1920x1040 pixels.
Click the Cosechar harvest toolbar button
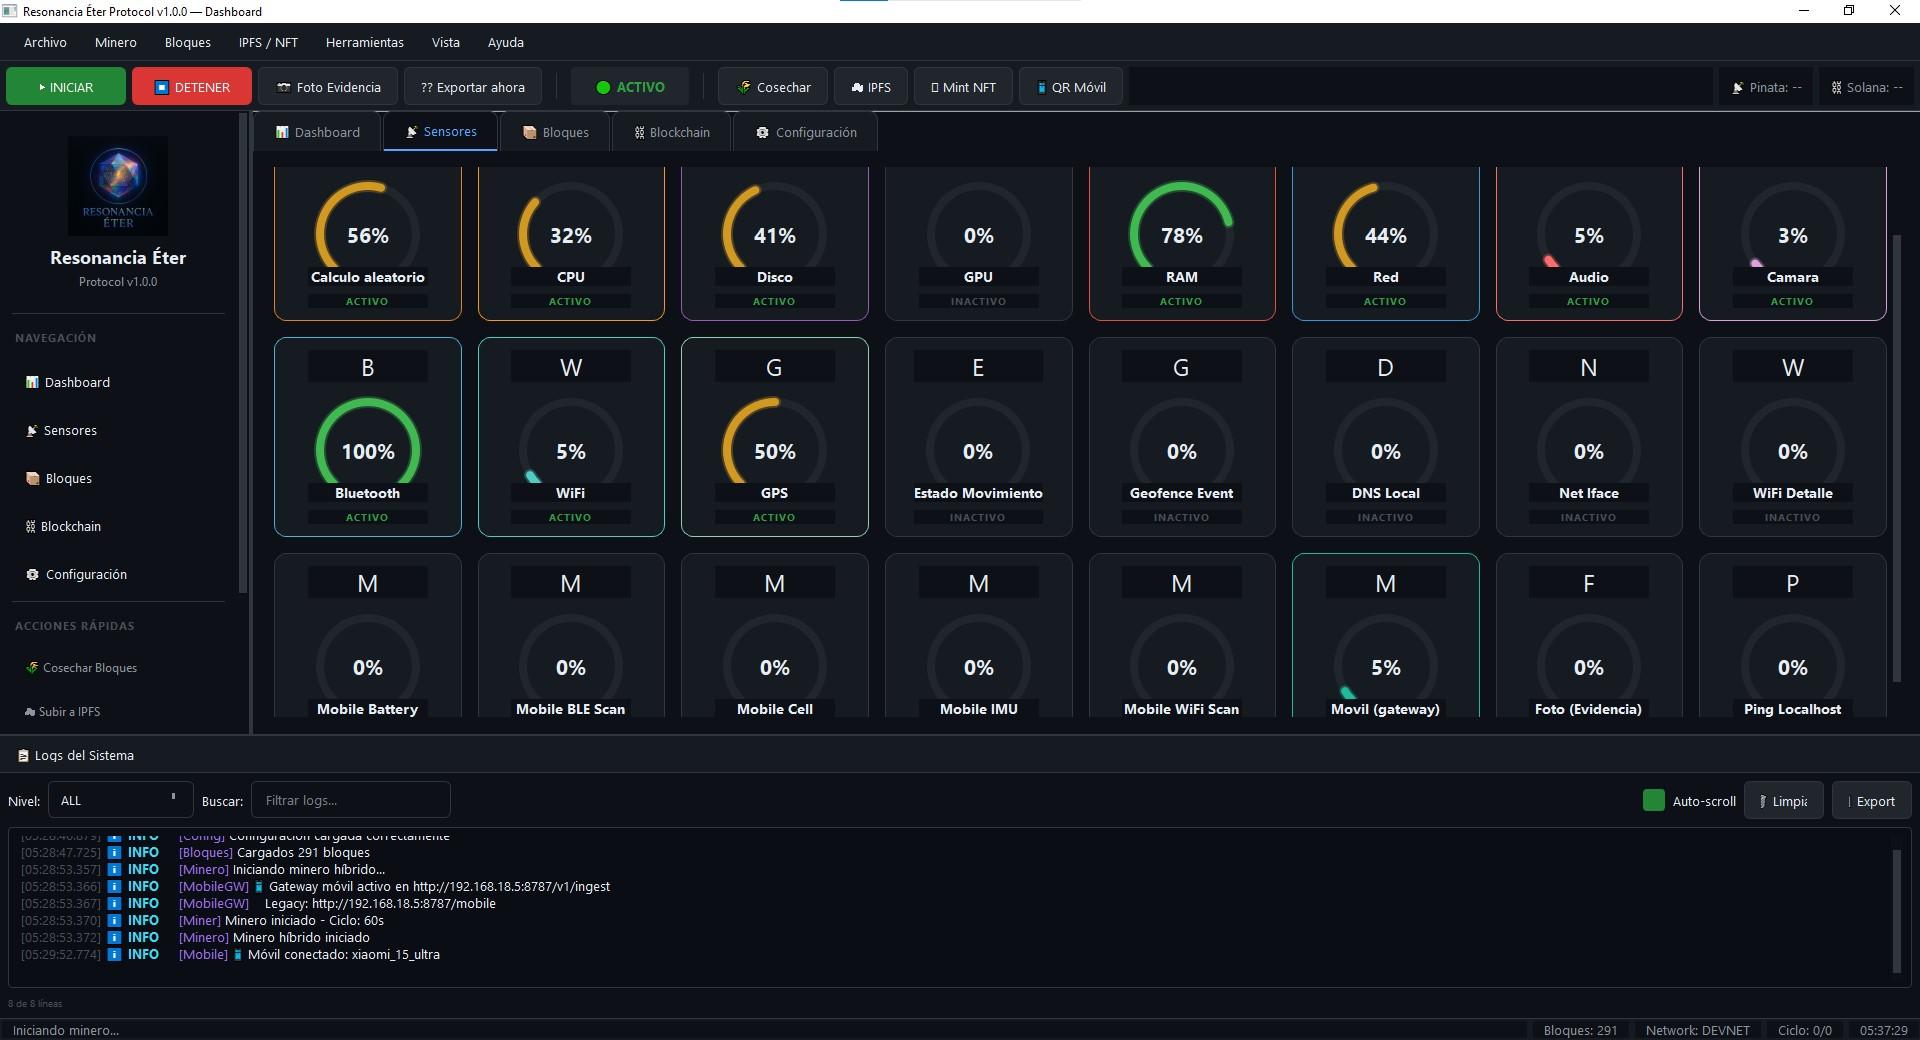[x=772, y=87]
